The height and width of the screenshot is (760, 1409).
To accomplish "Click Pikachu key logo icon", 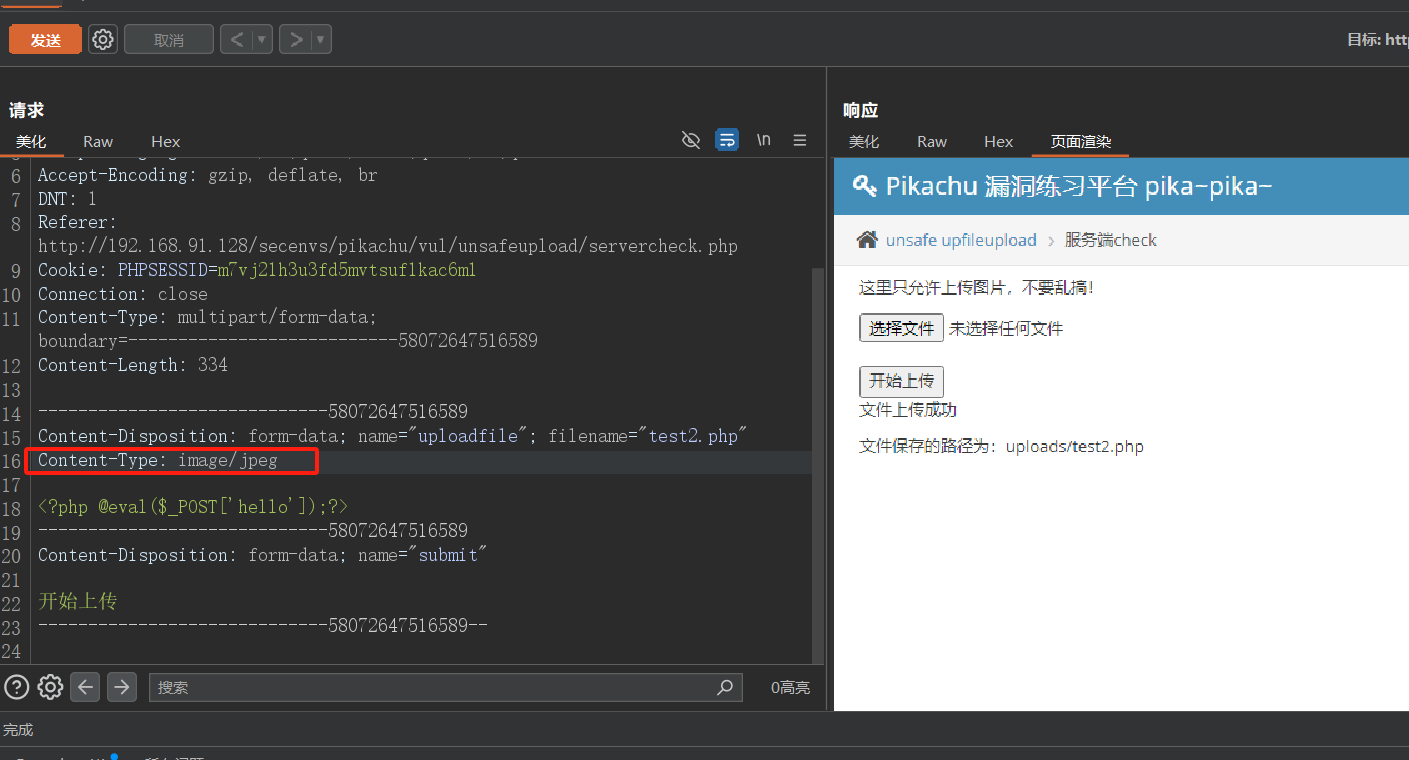I will pyautogui.click(x=864, y=185).
